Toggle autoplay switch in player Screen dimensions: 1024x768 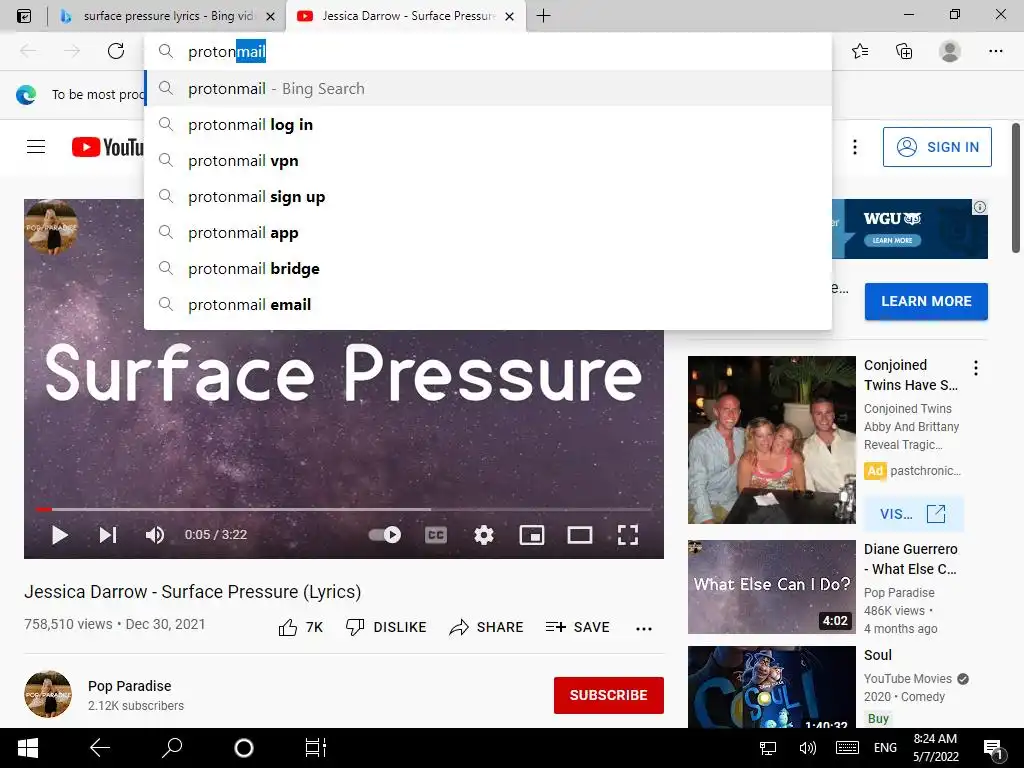(x=385, y=535)
